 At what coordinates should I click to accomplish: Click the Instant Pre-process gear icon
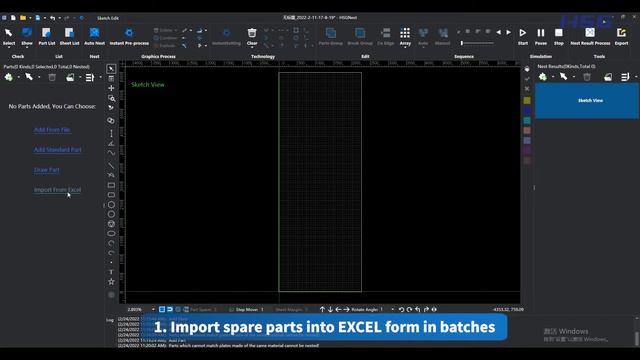(129, 33)
